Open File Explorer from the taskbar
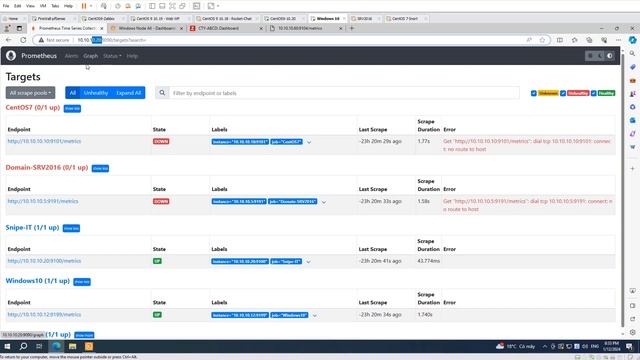Screen dimensions: 640x360 click(x=73, y=346)
